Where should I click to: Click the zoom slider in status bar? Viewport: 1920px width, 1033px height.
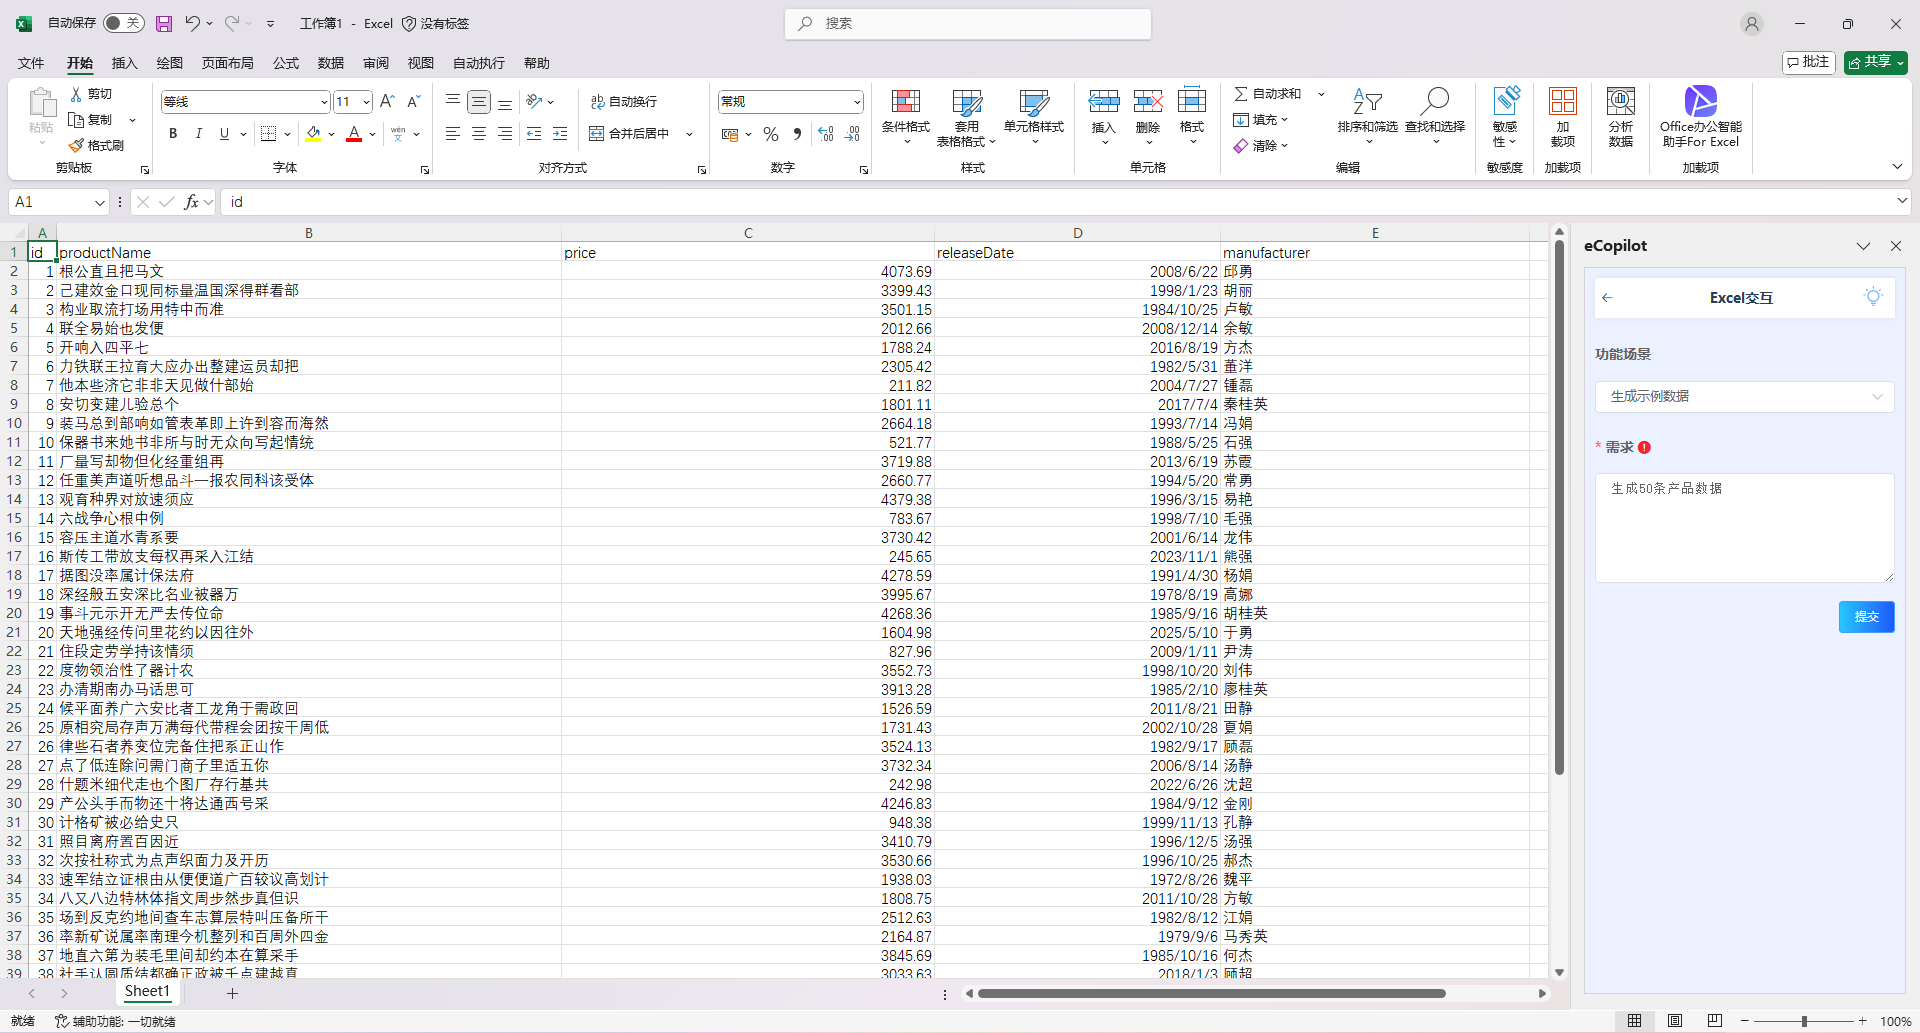[1804, 1021]
